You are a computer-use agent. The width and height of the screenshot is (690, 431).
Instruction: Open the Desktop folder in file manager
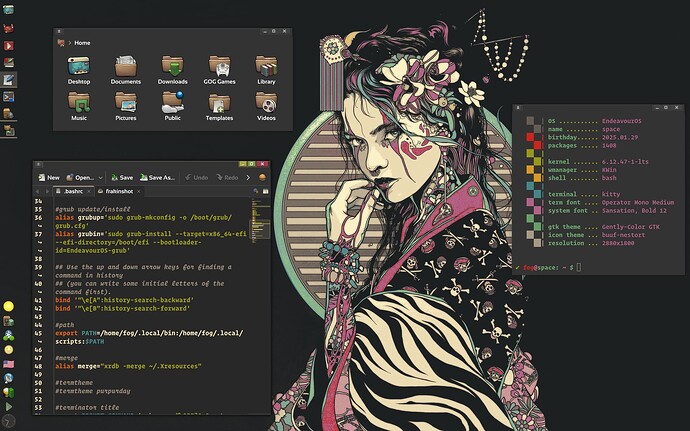click(79, 70)
